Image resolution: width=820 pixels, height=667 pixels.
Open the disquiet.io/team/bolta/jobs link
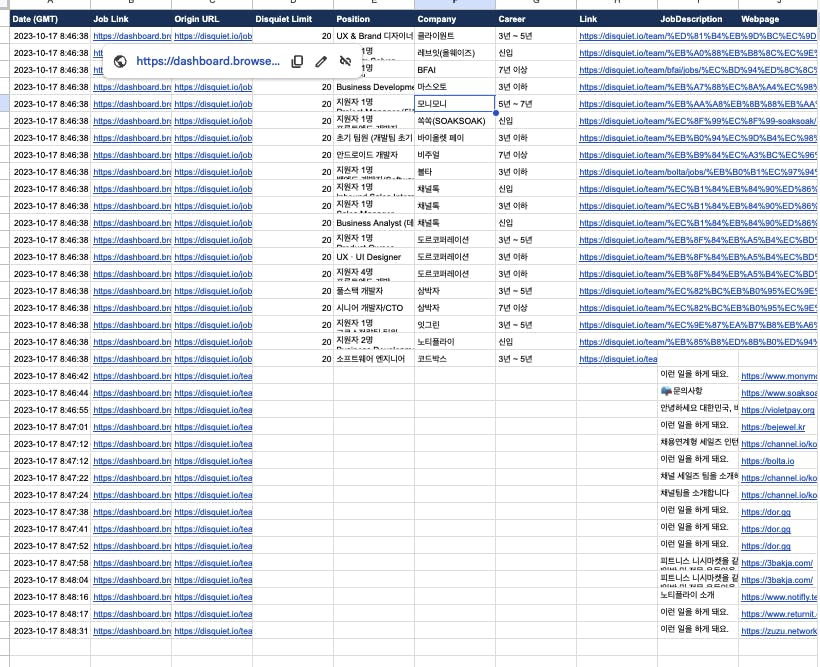coord(698,172)
